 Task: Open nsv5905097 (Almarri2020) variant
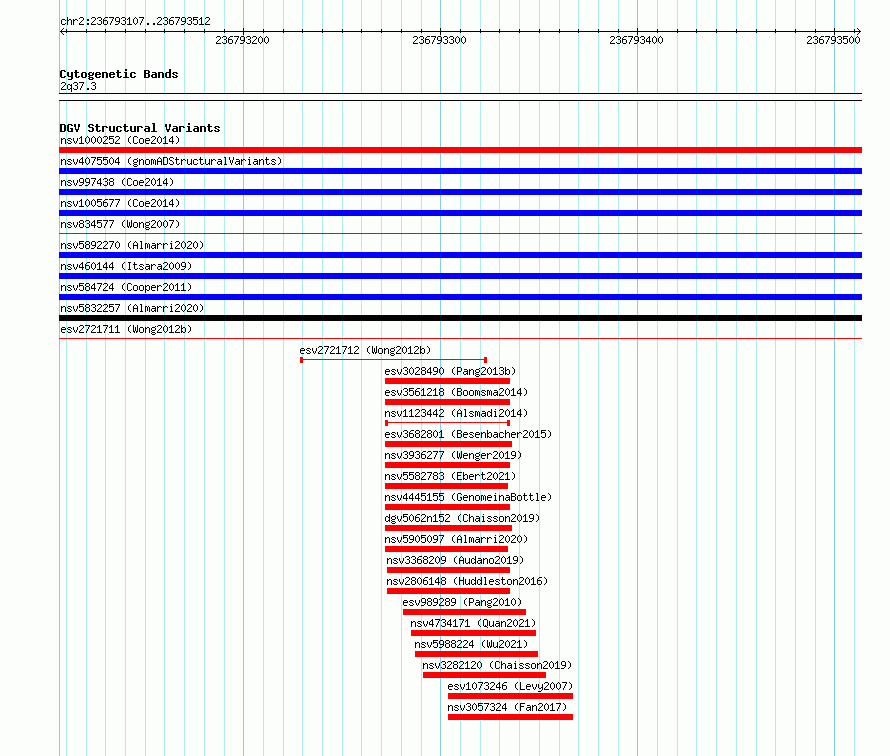coord(456,539)
